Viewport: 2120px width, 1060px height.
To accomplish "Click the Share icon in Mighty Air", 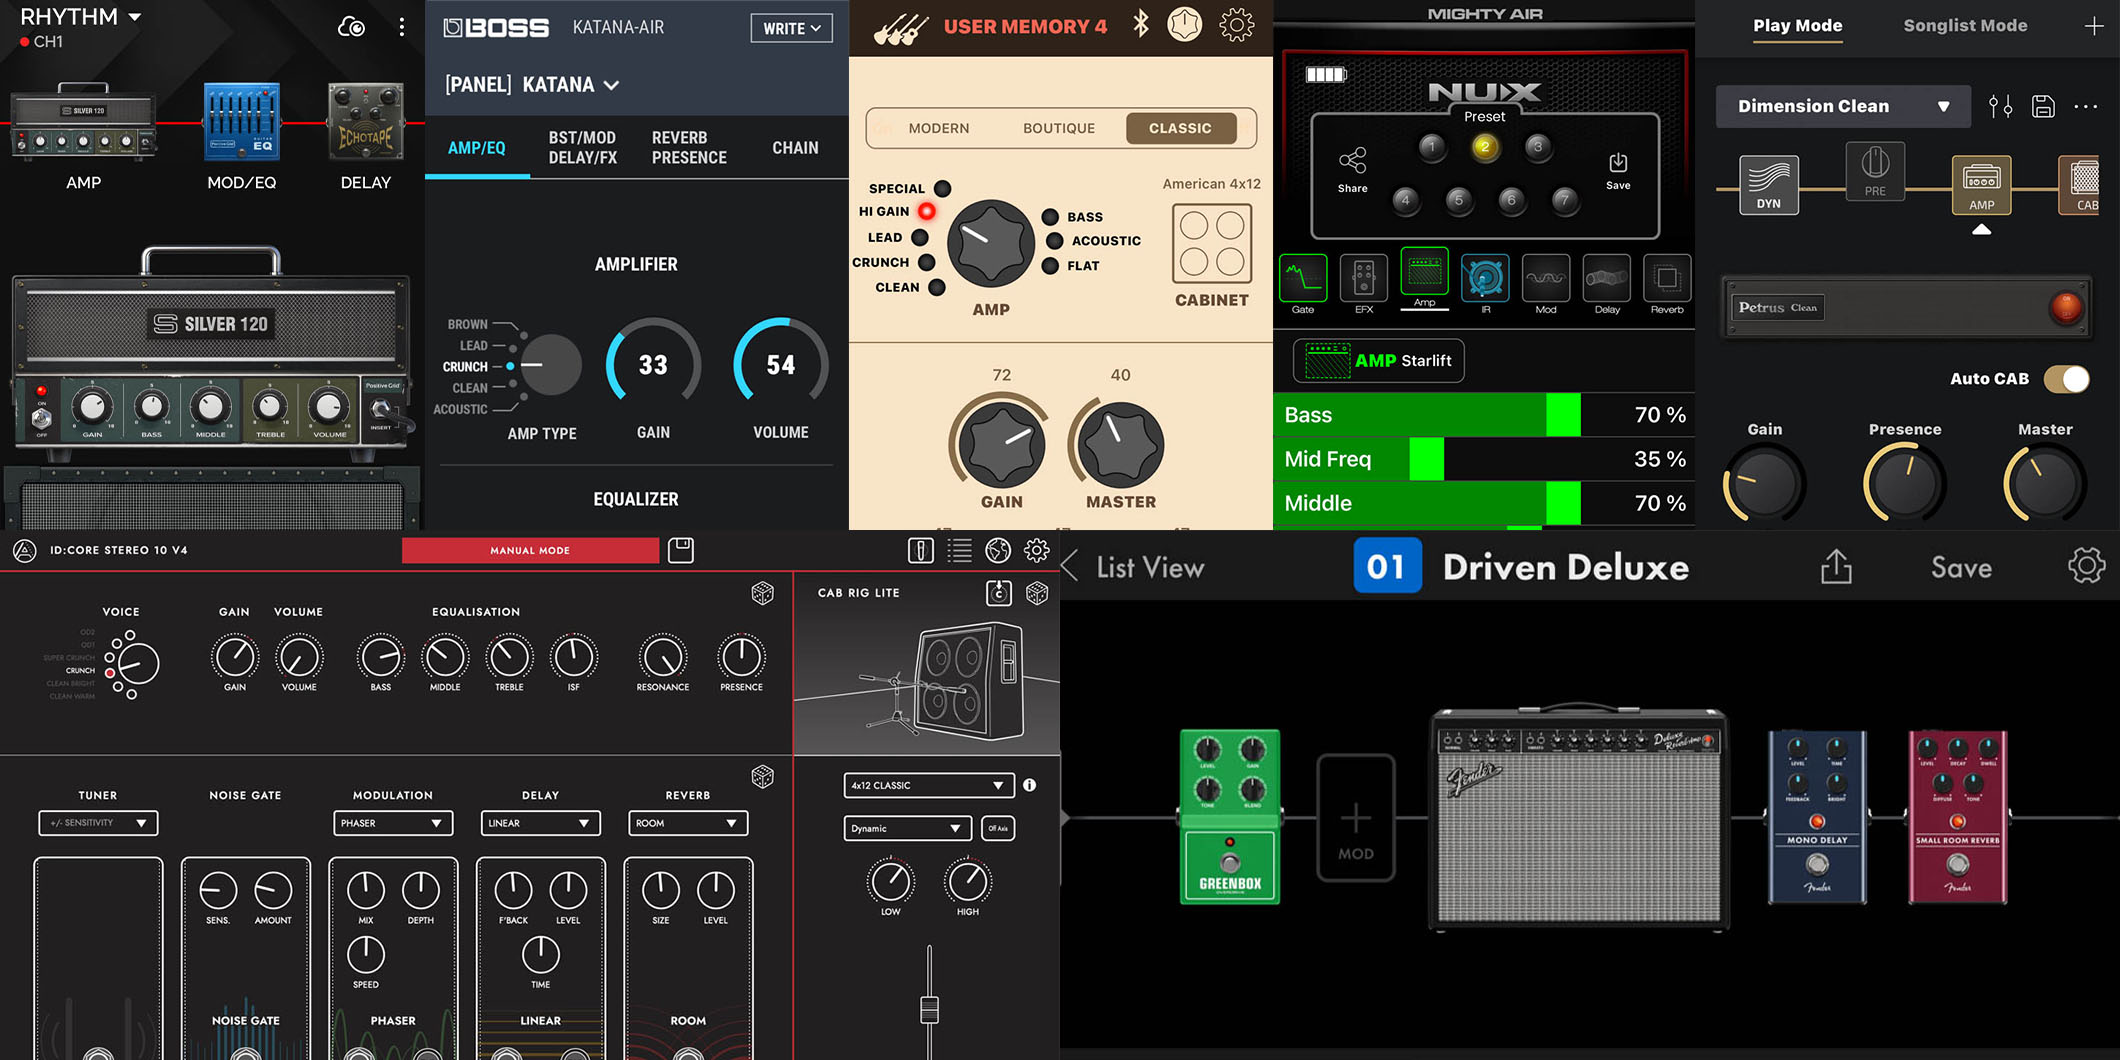I will 1352,169.
